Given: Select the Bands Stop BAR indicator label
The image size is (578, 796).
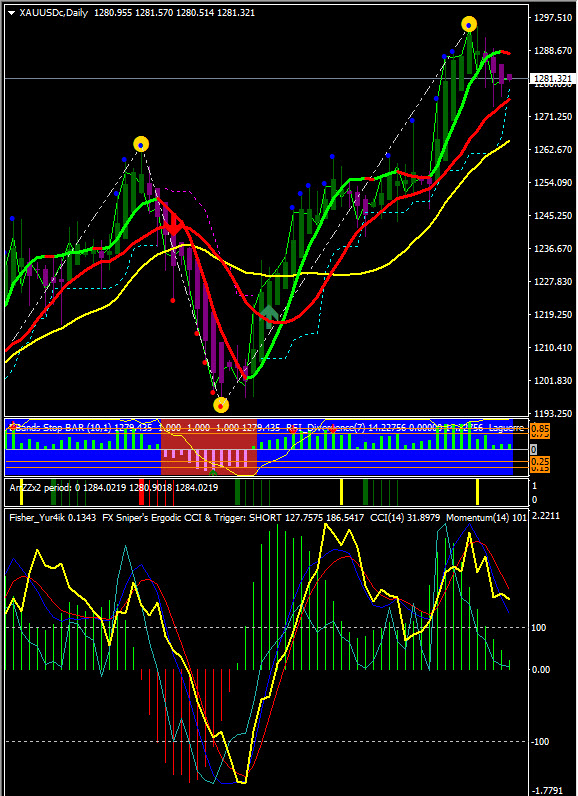Looking at the screenshot, I should click(51, 428).
